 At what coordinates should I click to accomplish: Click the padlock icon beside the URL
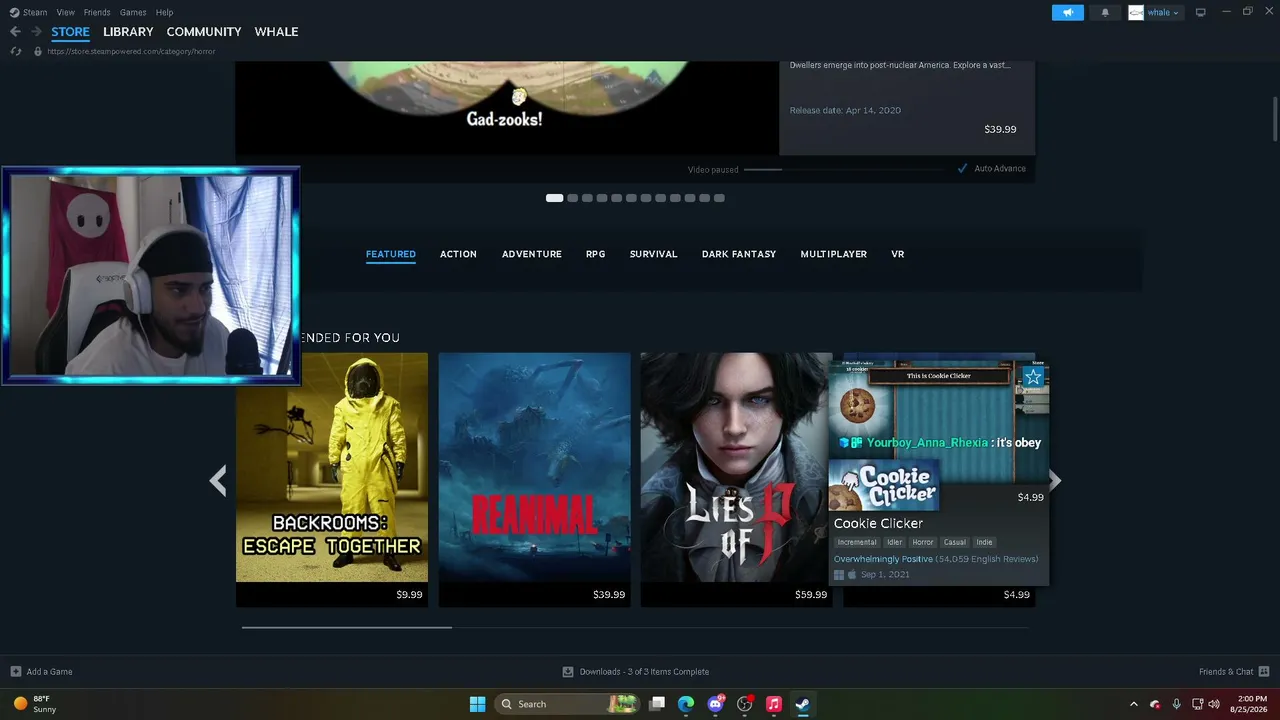click(x=38, y=51)
